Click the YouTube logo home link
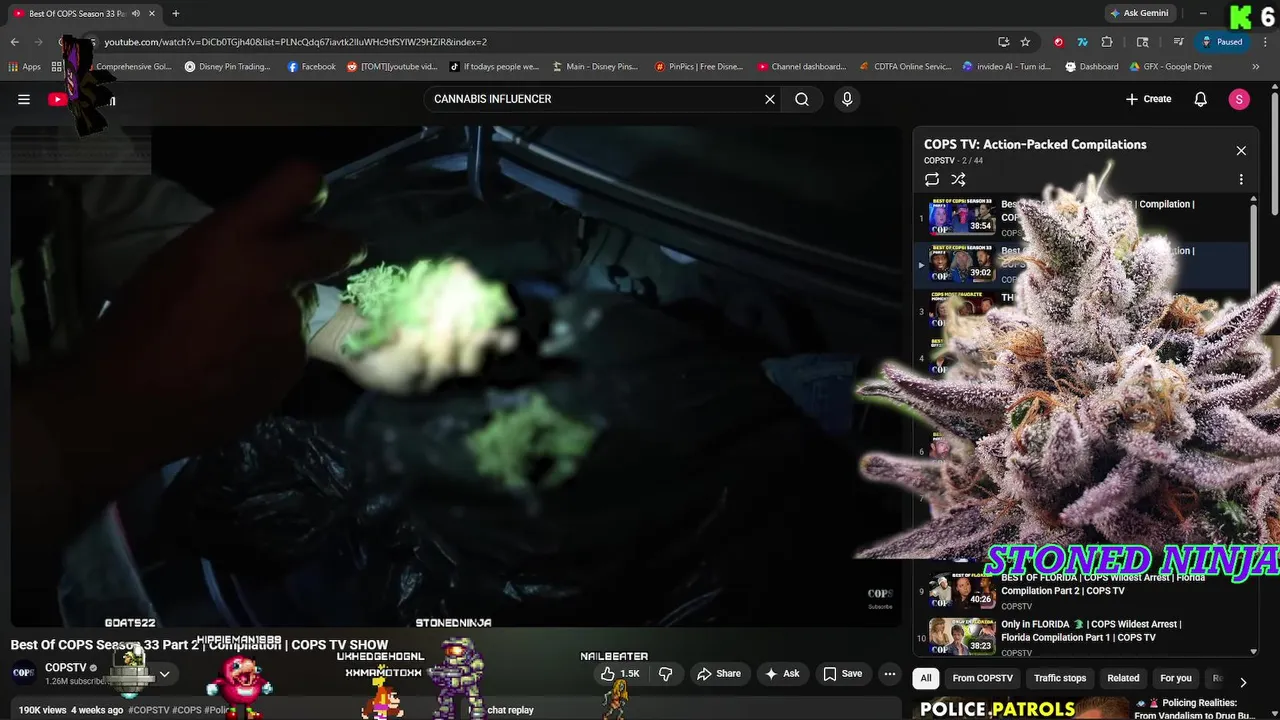 80,99
